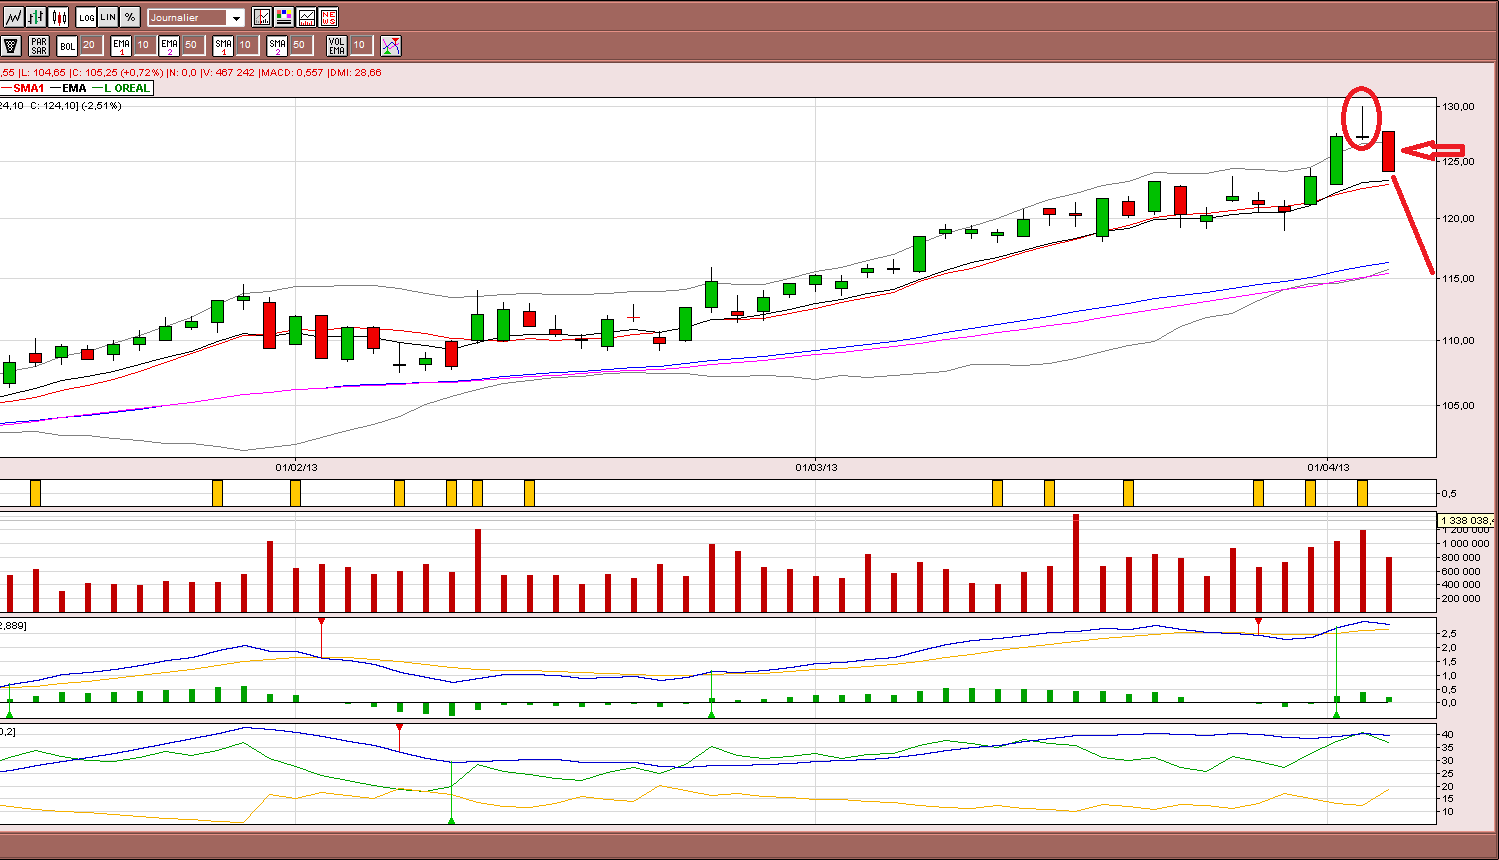Click the 40 DMI axis label

[1448, 735]
